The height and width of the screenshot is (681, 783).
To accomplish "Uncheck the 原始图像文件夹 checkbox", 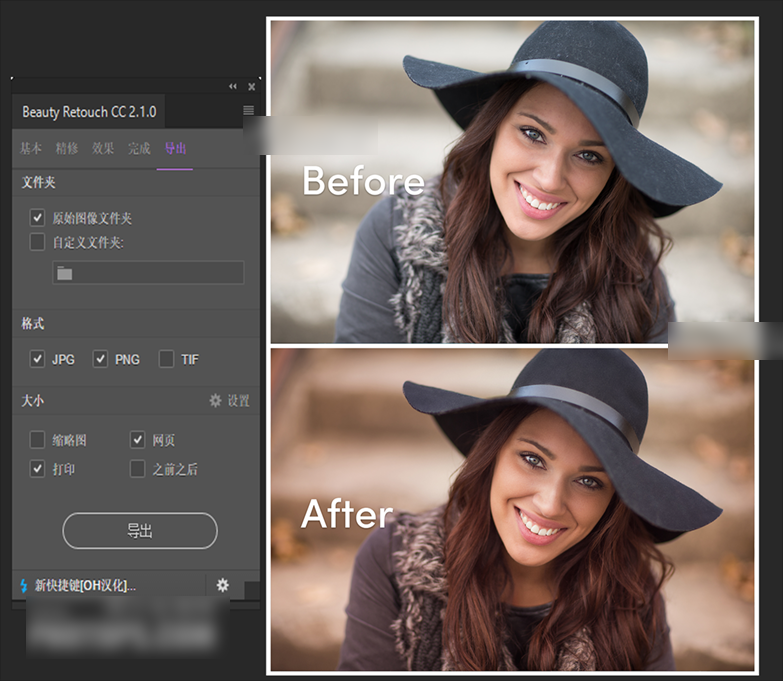I will tap(37, 217).
